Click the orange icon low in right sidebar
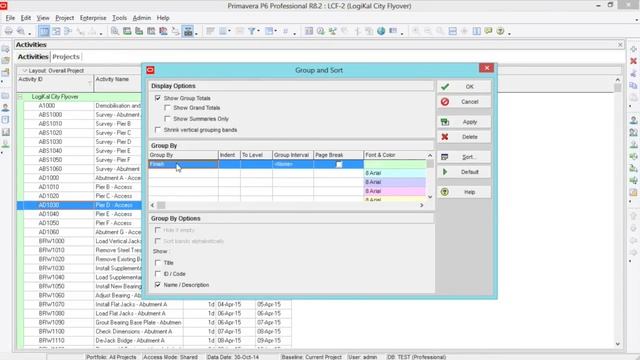640x360 pixels. pos(633,192)
